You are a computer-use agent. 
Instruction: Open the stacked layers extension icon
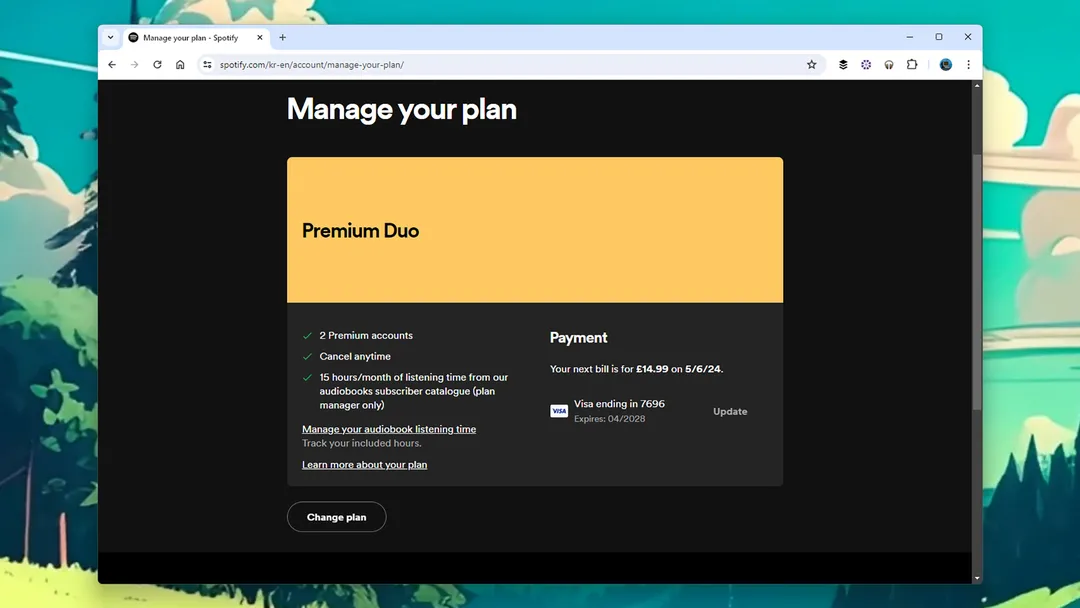point(843,65)
